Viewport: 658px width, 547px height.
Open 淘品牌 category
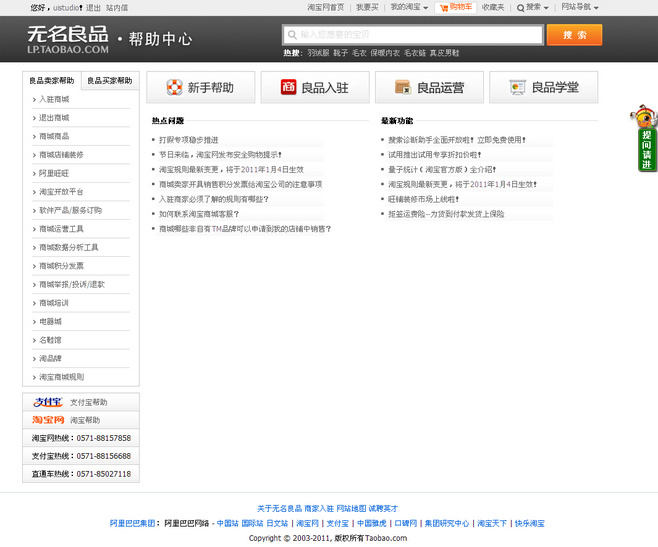coord(50,359)
